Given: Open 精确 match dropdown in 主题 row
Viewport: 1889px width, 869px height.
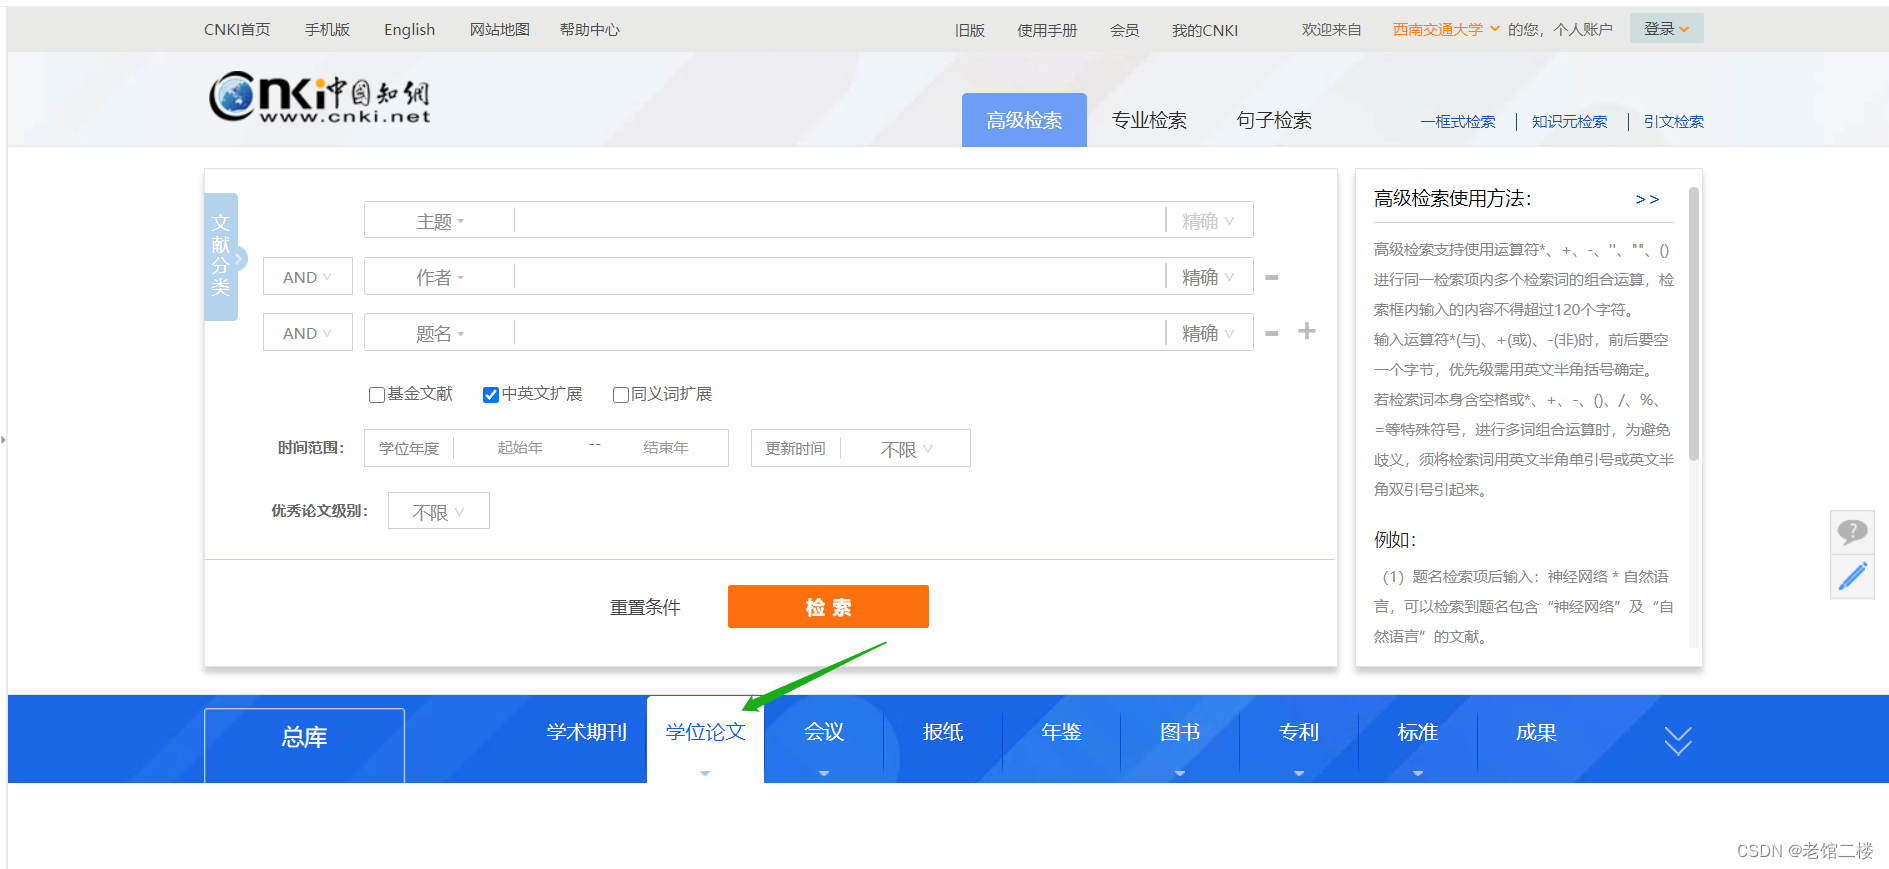Looking at the screenshot, I should click(1208, 221).
